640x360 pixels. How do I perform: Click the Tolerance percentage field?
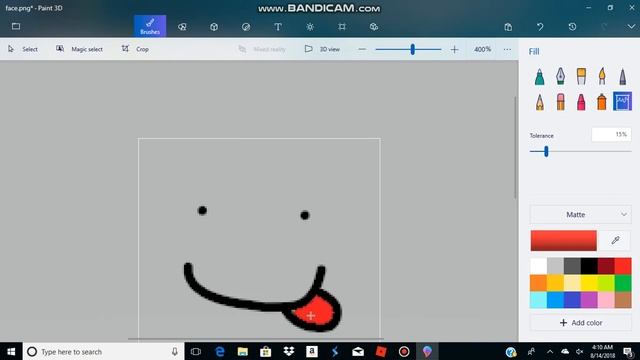611,134
